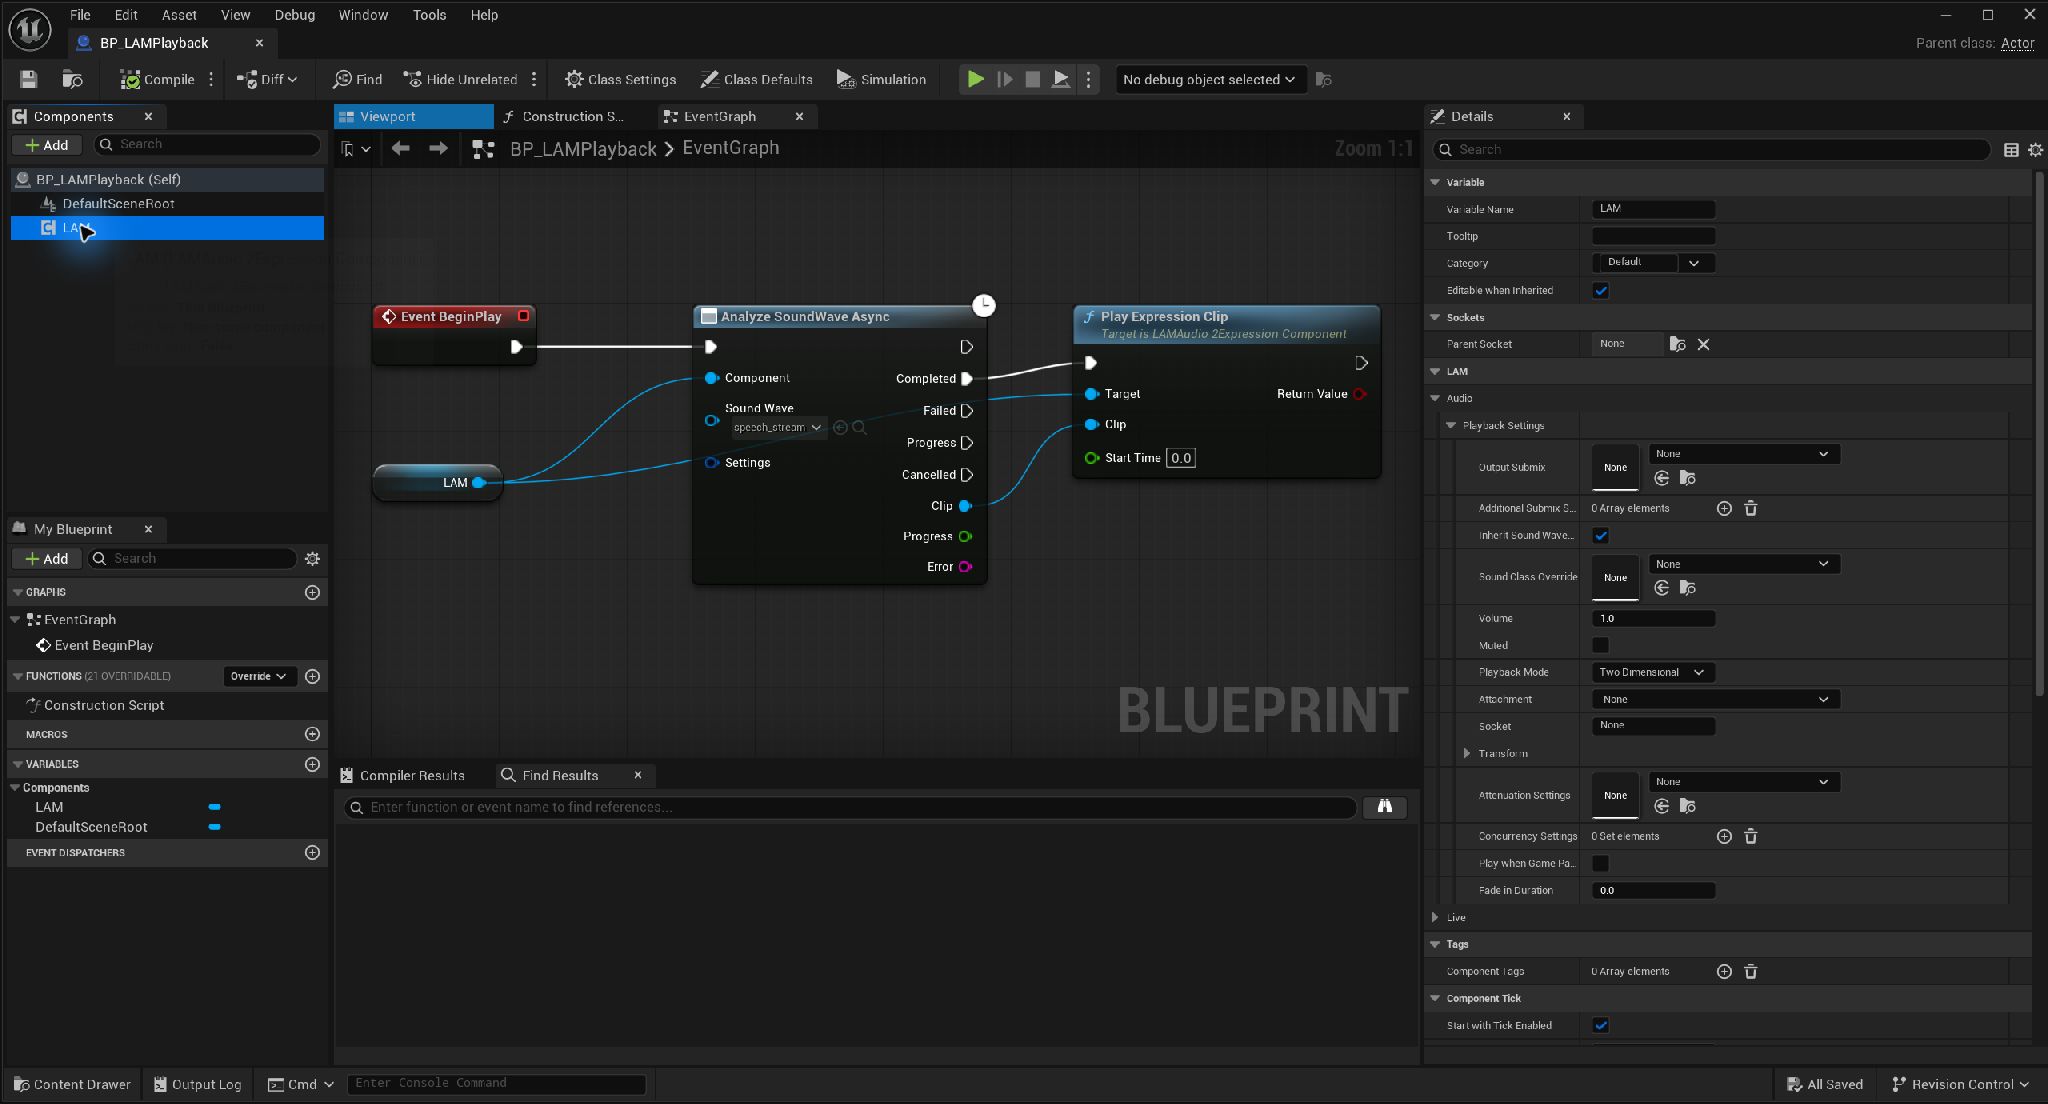Expand the Transform property

coord(1467,753)
